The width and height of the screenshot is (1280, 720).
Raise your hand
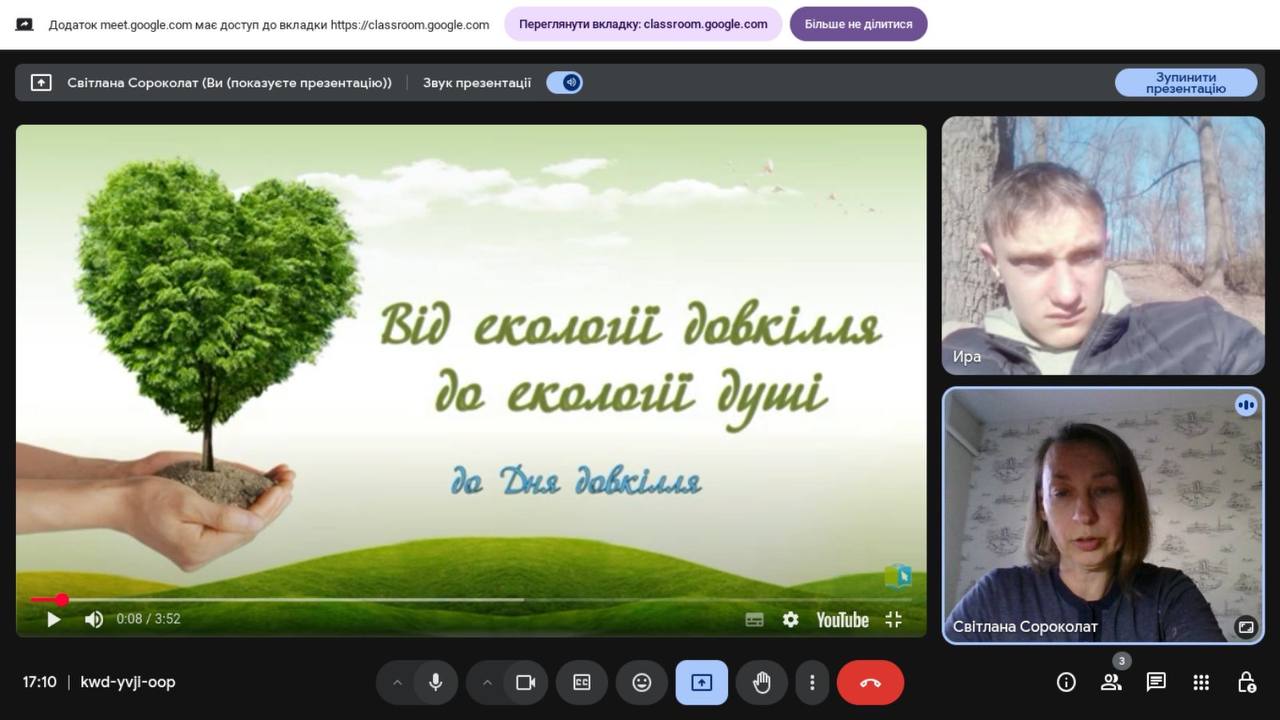(762, 682)
